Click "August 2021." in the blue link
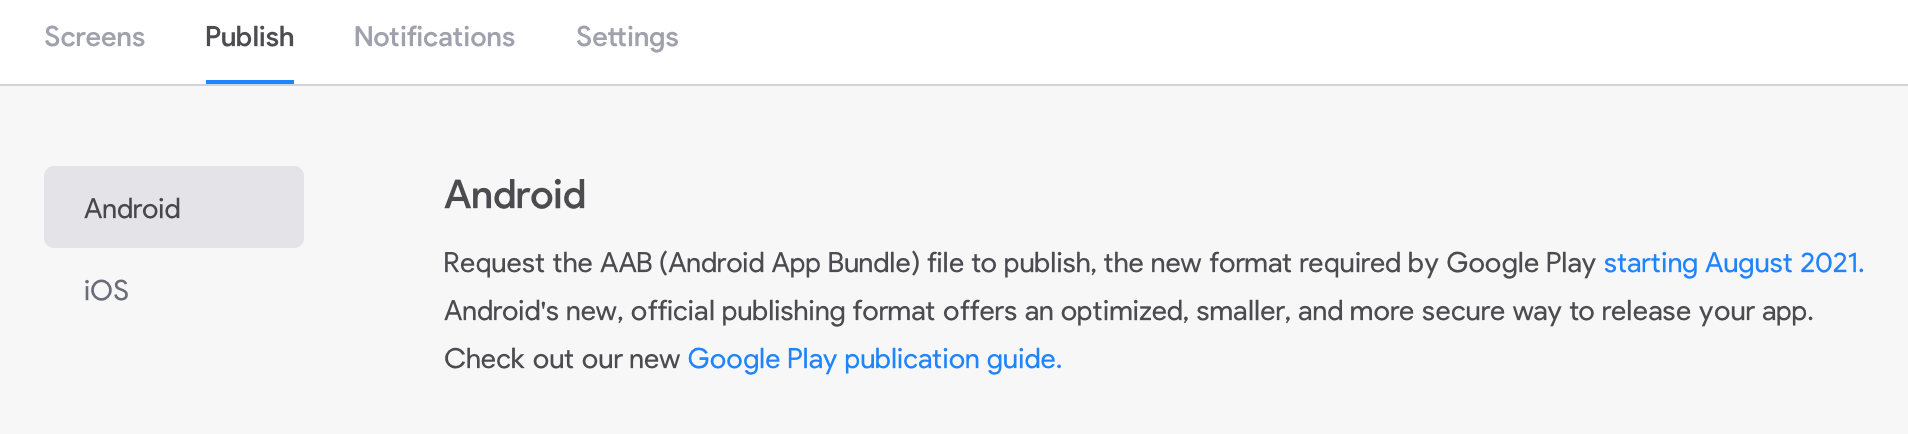This screenshot has width=1908, height=434. [1784, 263]
